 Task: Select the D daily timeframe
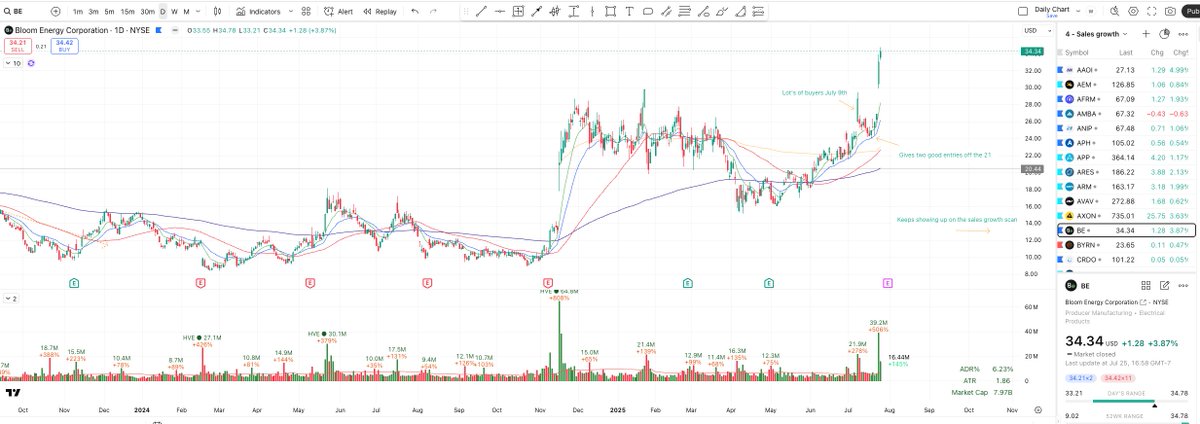163,11
